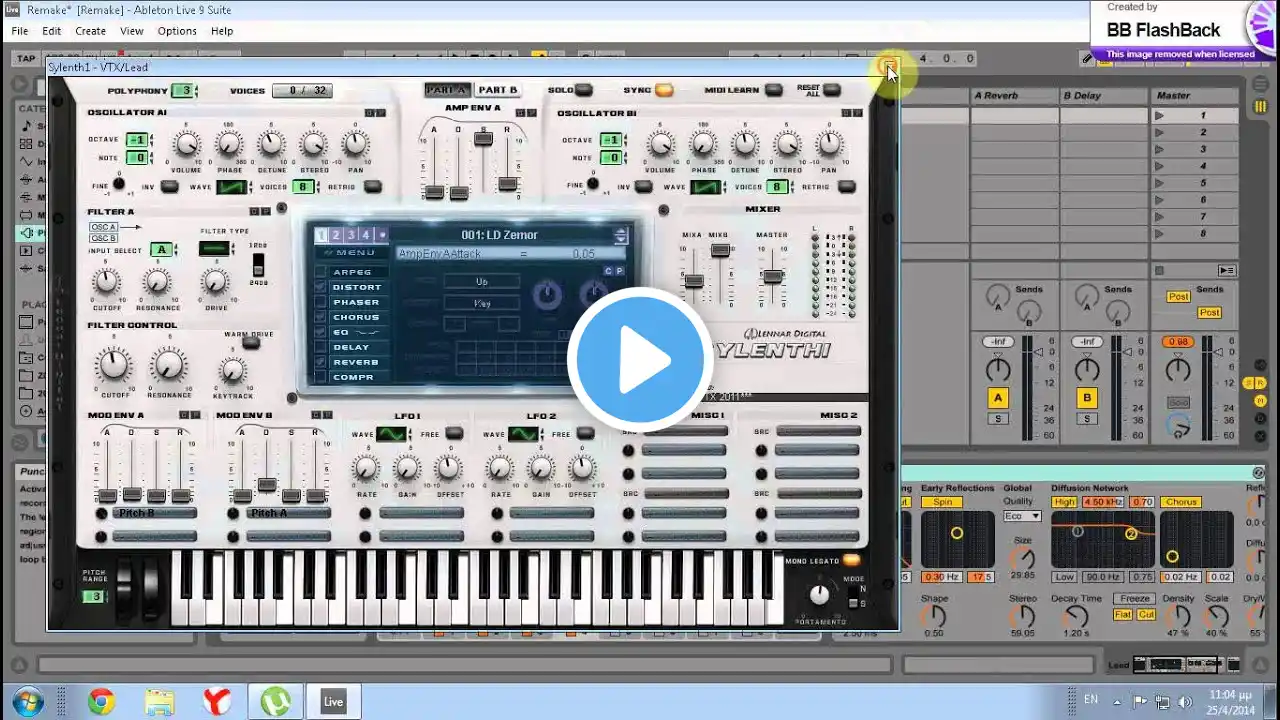
Task: Select the Pitch A destination in Mod Env B
Action: (x=289, y=513)
